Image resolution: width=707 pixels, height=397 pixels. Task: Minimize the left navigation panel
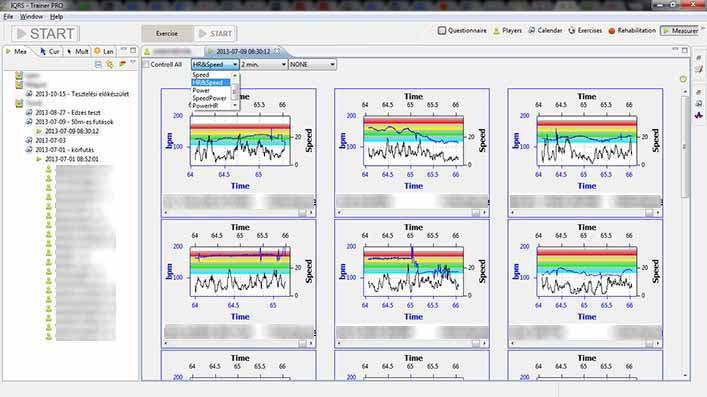coord(124,50)
